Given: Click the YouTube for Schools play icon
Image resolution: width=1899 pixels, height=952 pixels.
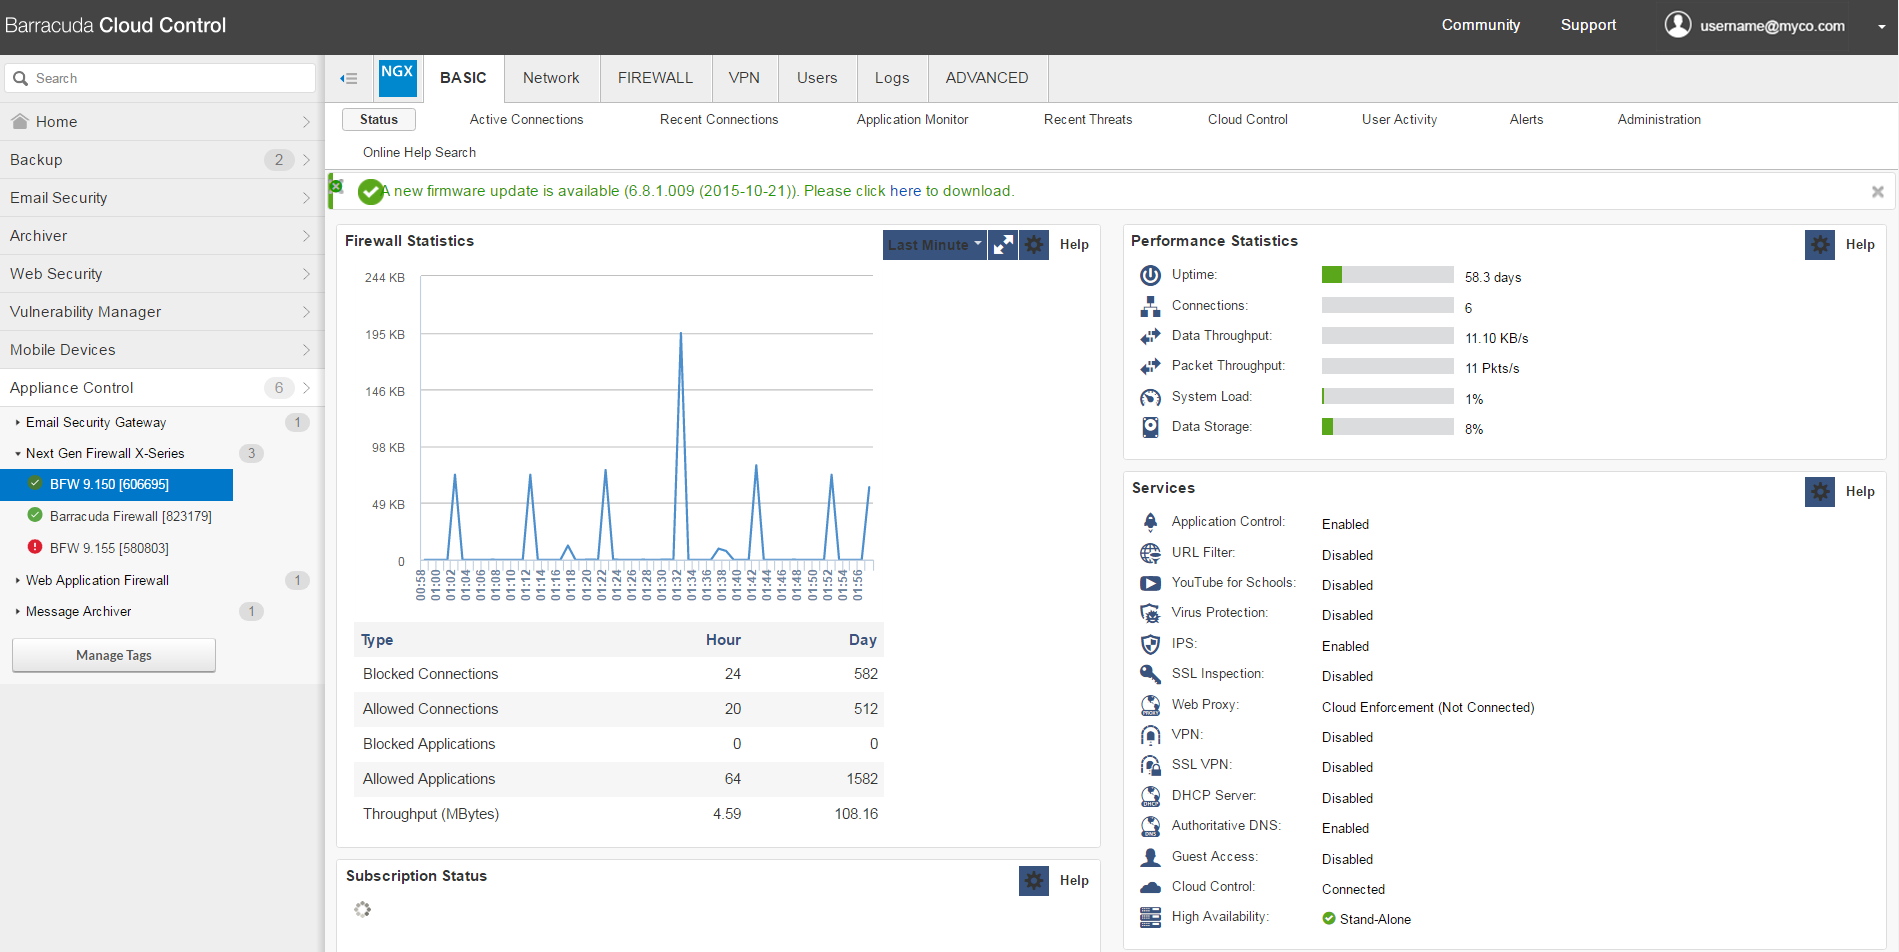Looking at the screenshot, I should pos(1150,583).
